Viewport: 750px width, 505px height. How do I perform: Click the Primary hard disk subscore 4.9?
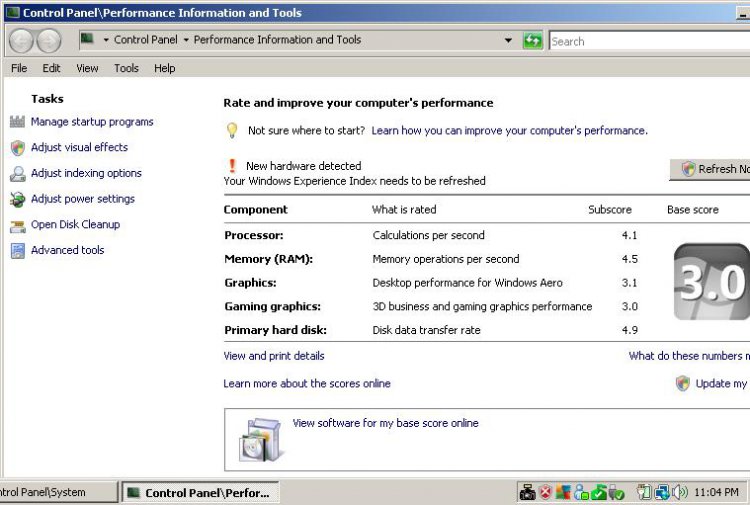[629, 330]
